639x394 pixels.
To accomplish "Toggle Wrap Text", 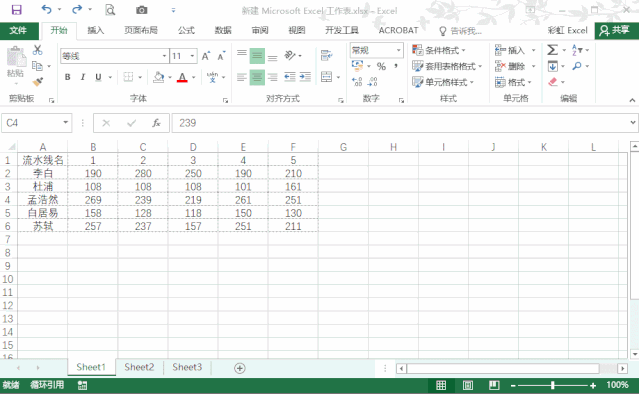I will [326, 55].
